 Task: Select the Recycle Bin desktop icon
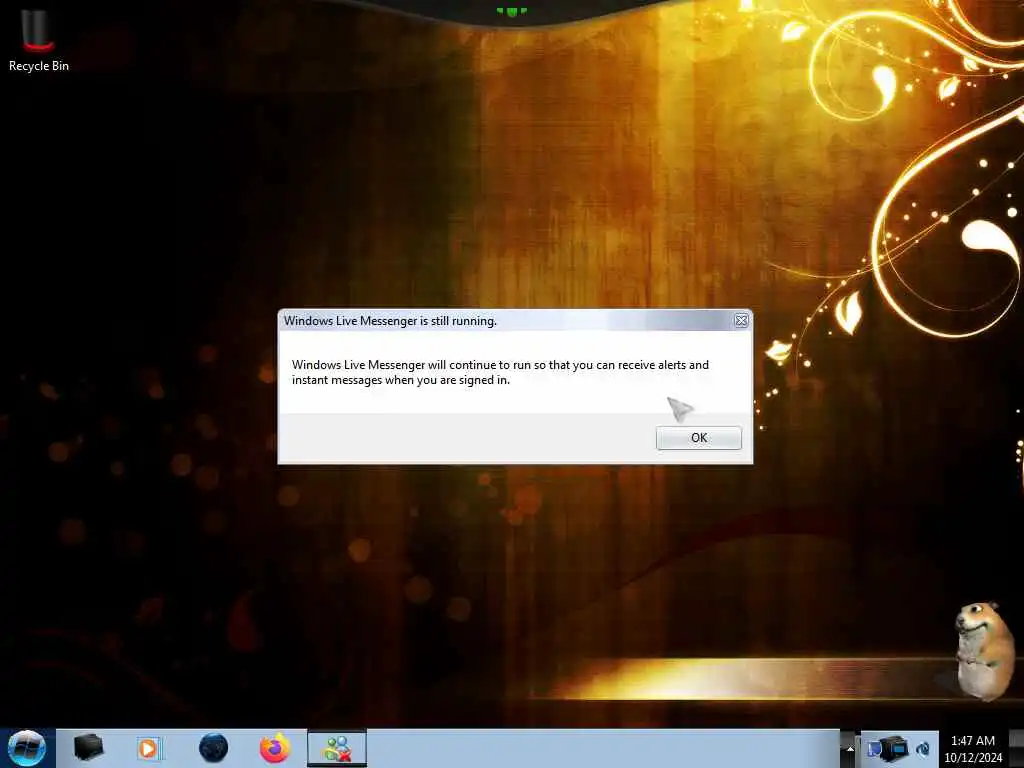click(x=39, y=39)
